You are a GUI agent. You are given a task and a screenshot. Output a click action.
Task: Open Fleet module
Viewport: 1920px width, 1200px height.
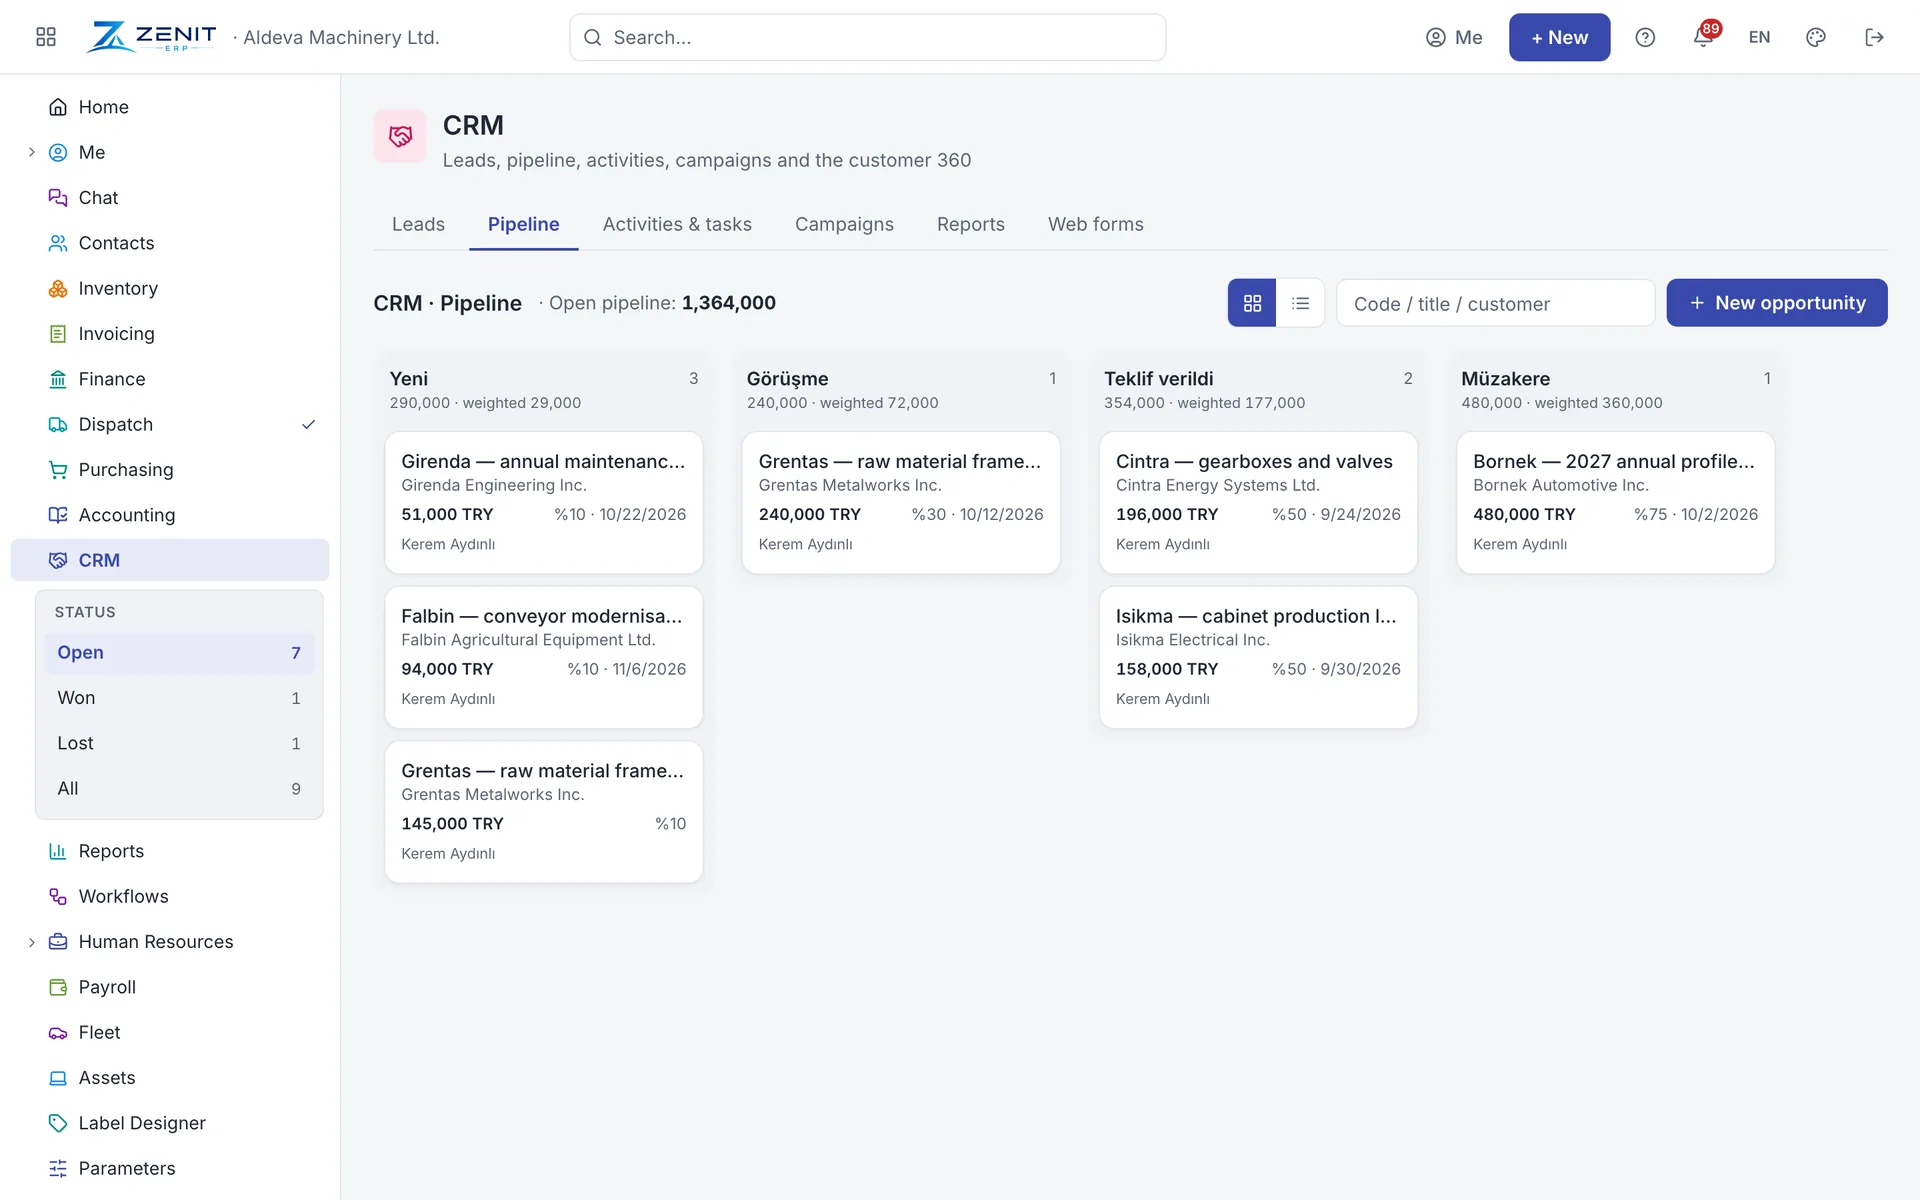(170, 1032)
